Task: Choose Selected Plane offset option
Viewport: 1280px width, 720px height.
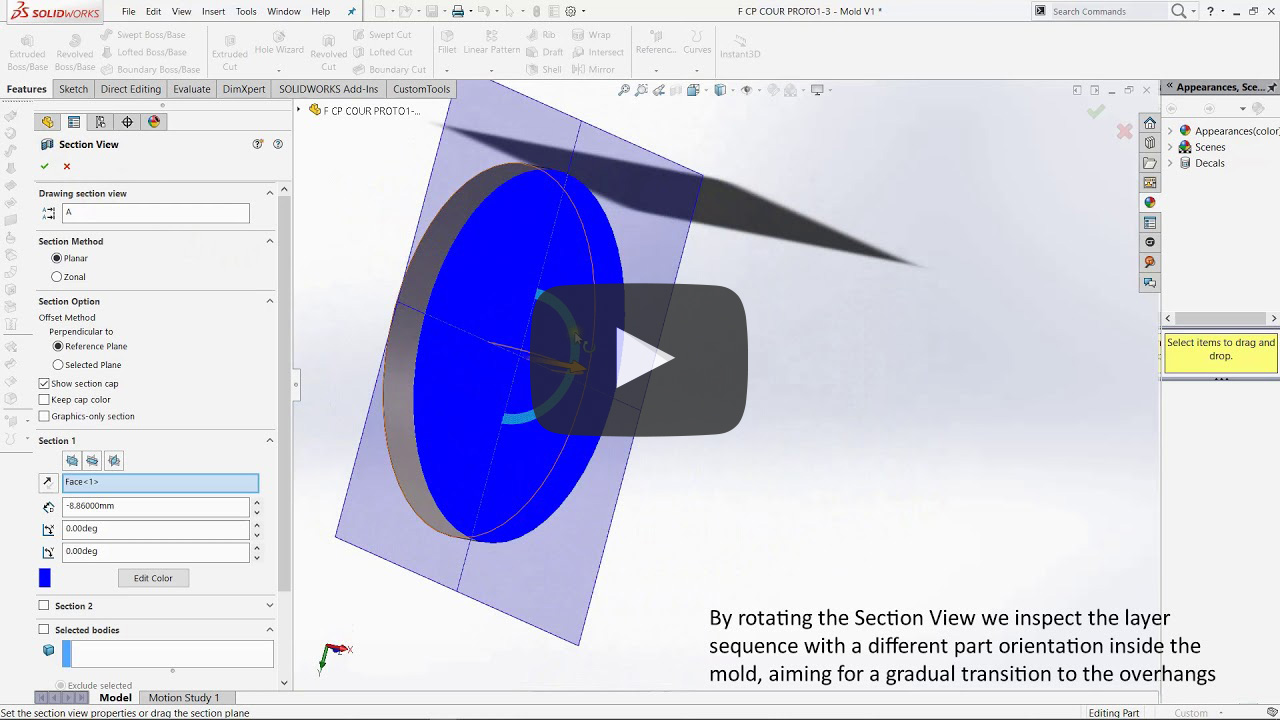Action: point(58,365)
